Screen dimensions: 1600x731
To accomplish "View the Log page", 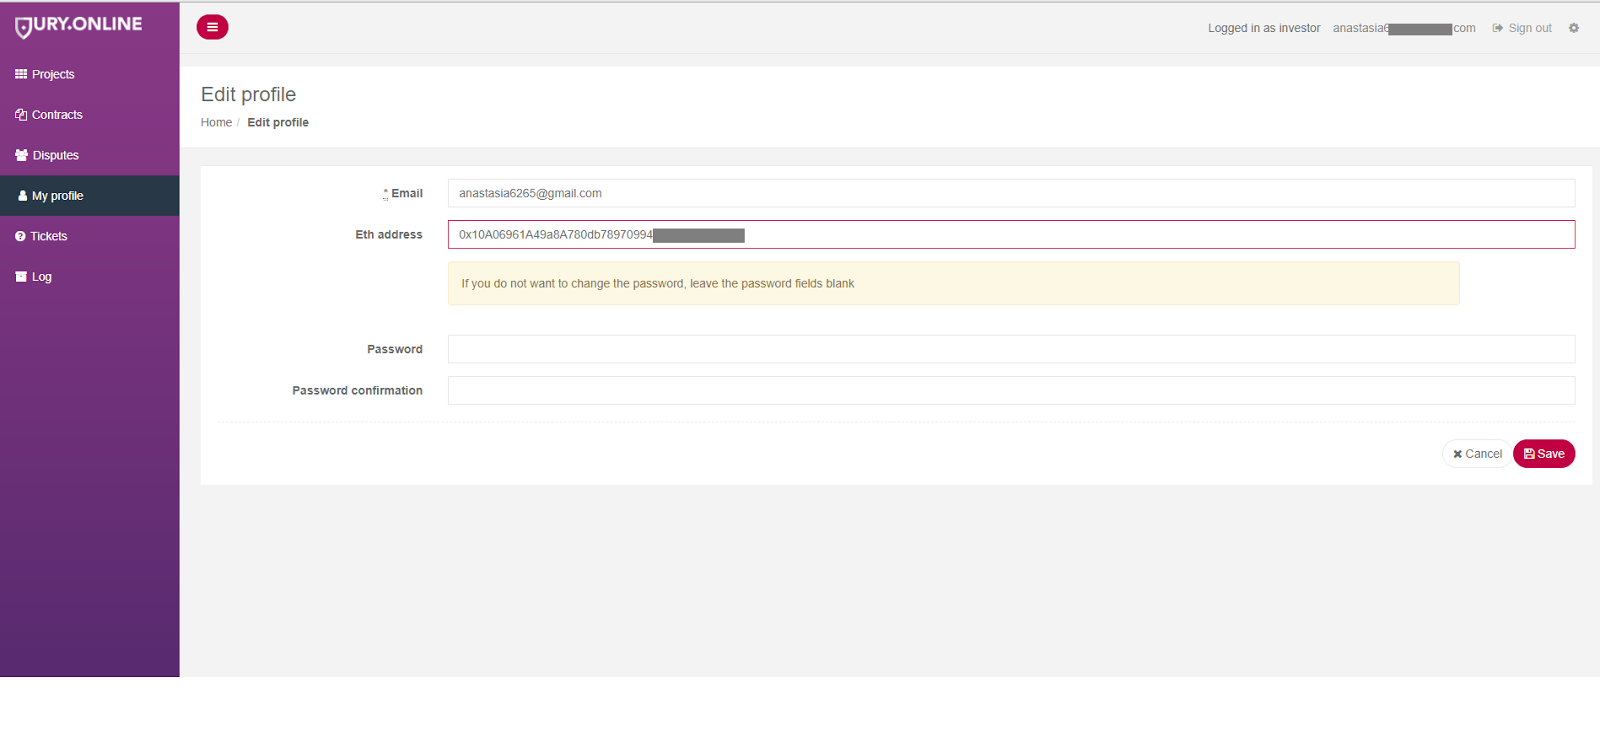I will [90, 277].
